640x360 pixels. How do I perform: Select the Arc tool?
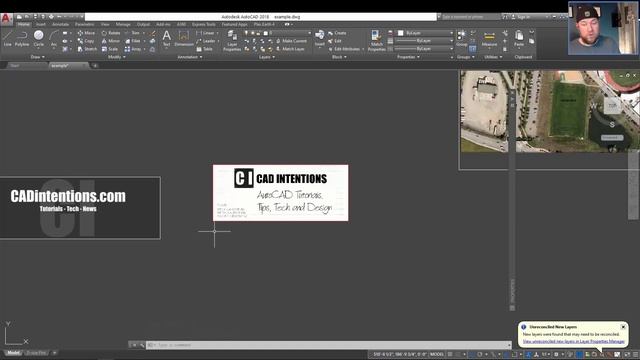point(53,39)
